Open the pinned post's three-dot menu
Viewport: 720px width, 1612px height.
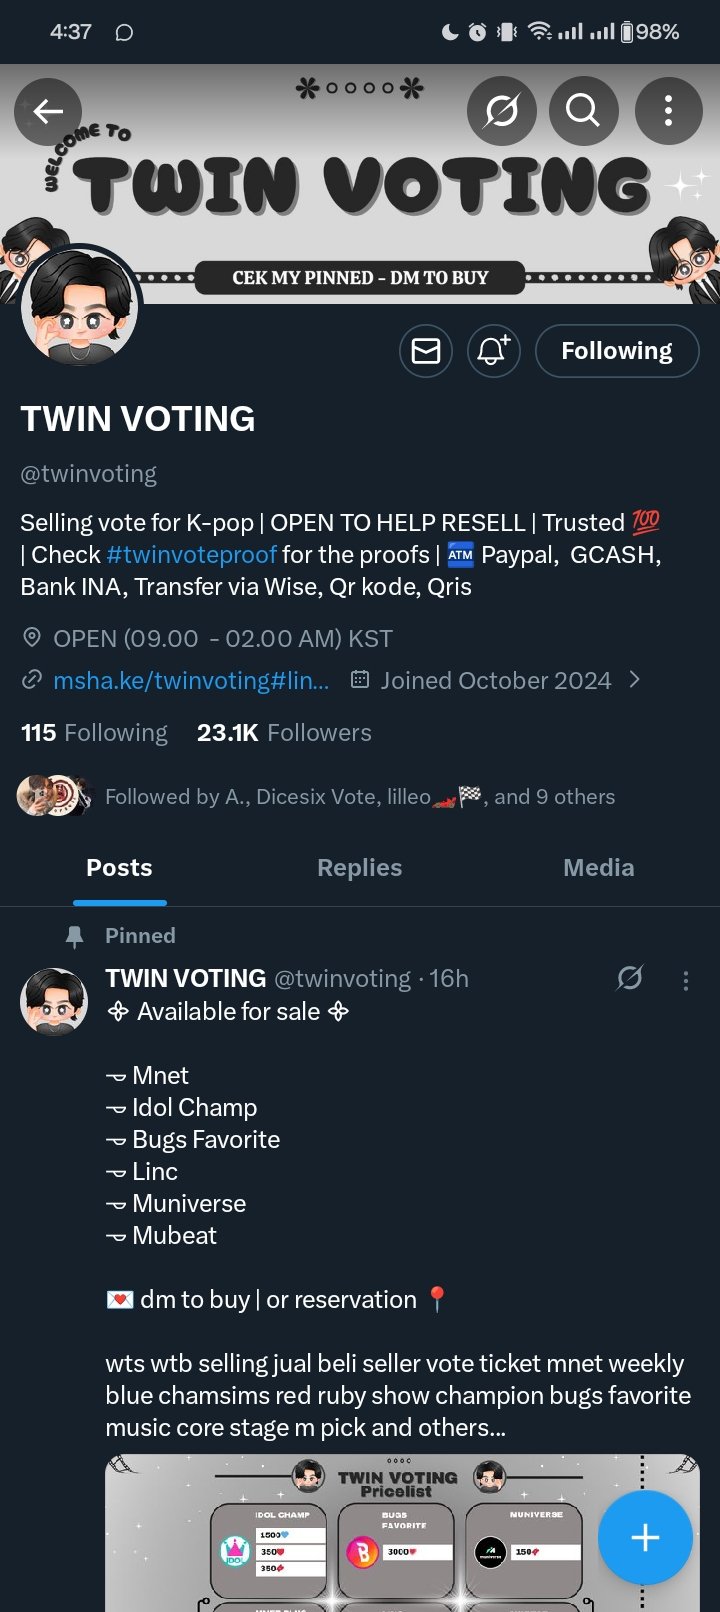pyautogui.click(x=686, y=980)
